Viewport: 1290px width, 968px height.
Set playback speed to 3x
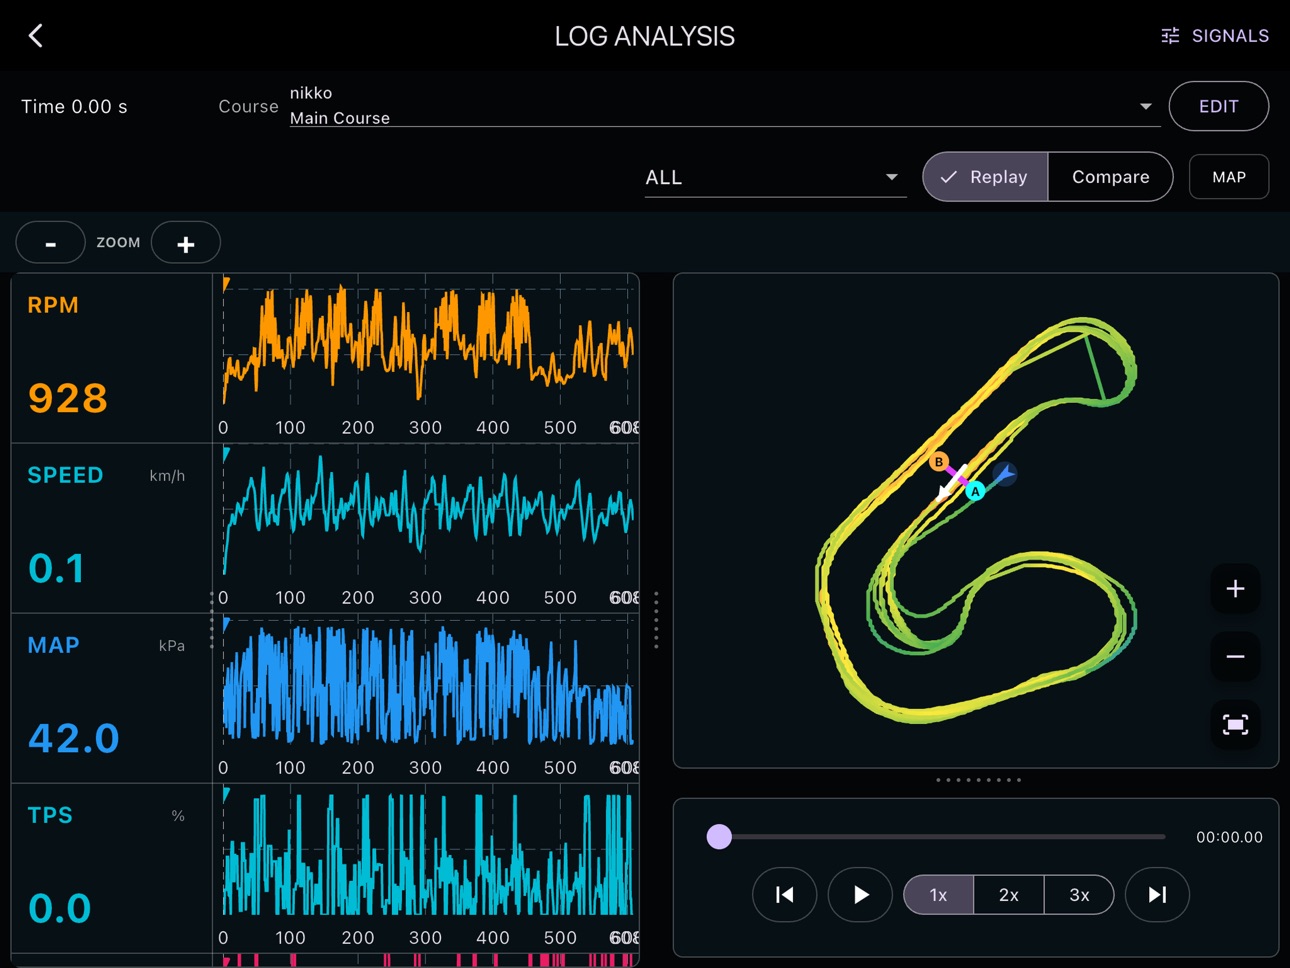[x=1079, y=895]
